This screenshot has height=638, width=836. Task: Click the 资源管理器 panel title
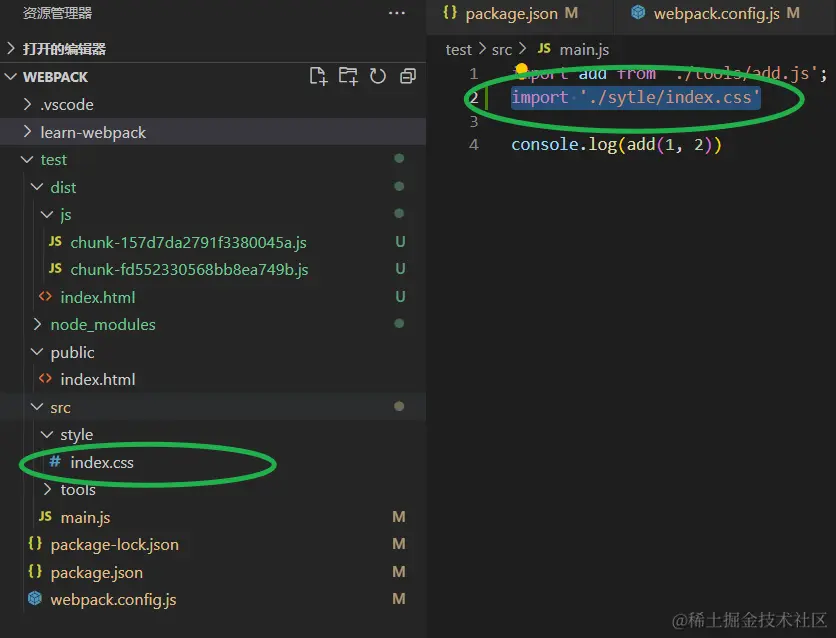(x=58, y=13)
